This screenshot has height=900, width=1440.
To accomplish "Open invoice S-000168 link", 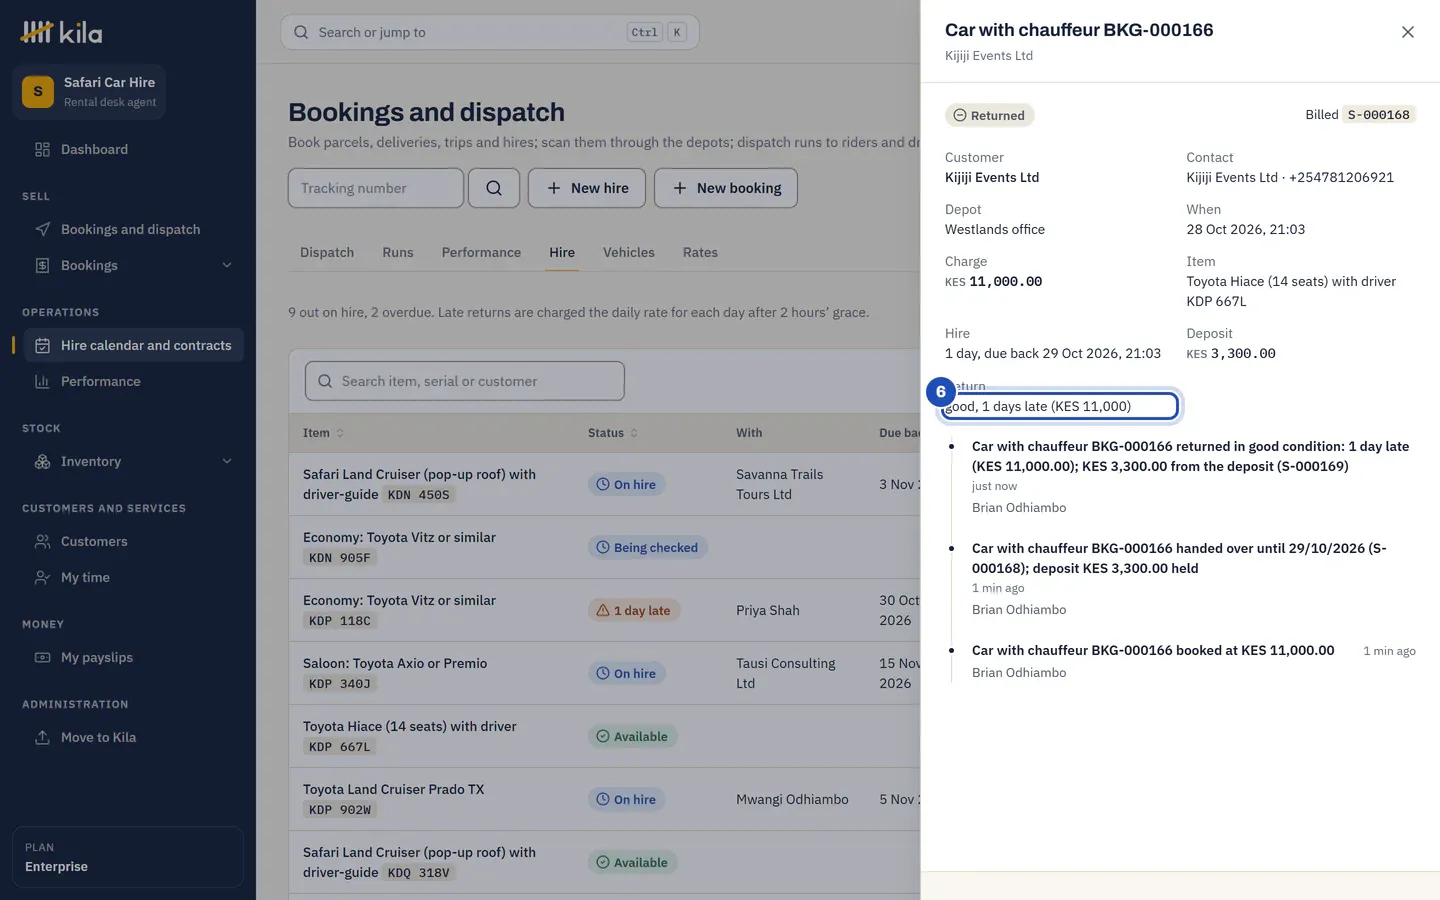I will coord(1379,115).
